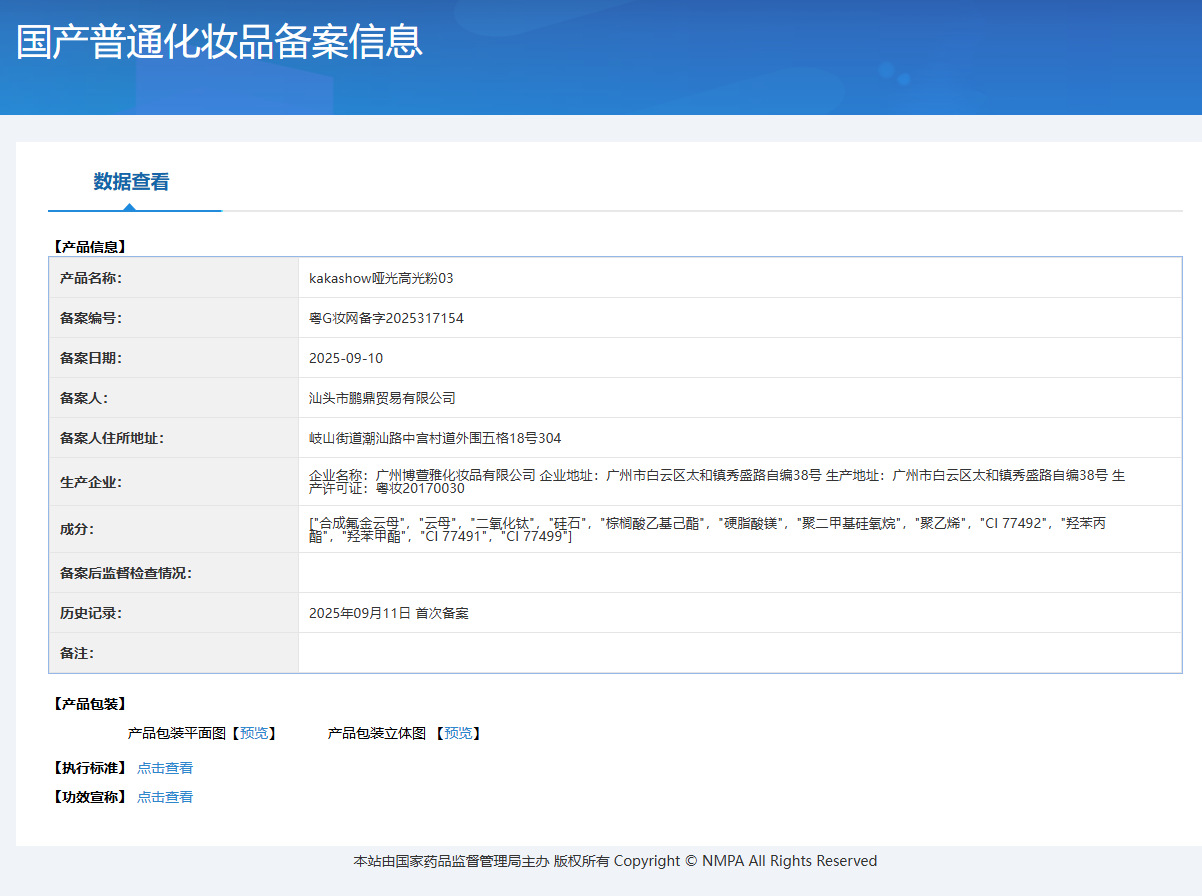Click the empty 备注 value cell

point(739,653)
